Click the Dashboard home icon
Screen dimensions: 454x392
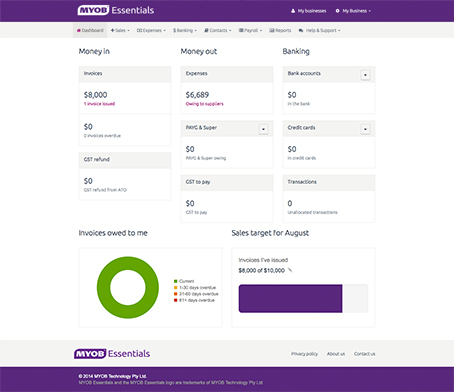tap(79, 30)
